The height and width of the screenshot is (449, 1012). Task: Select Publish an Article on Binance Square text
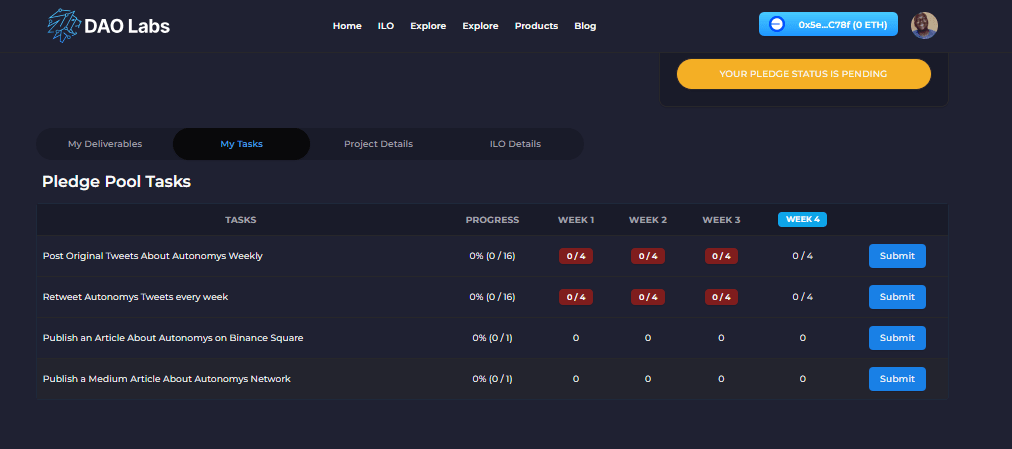(x=173, y=338)
